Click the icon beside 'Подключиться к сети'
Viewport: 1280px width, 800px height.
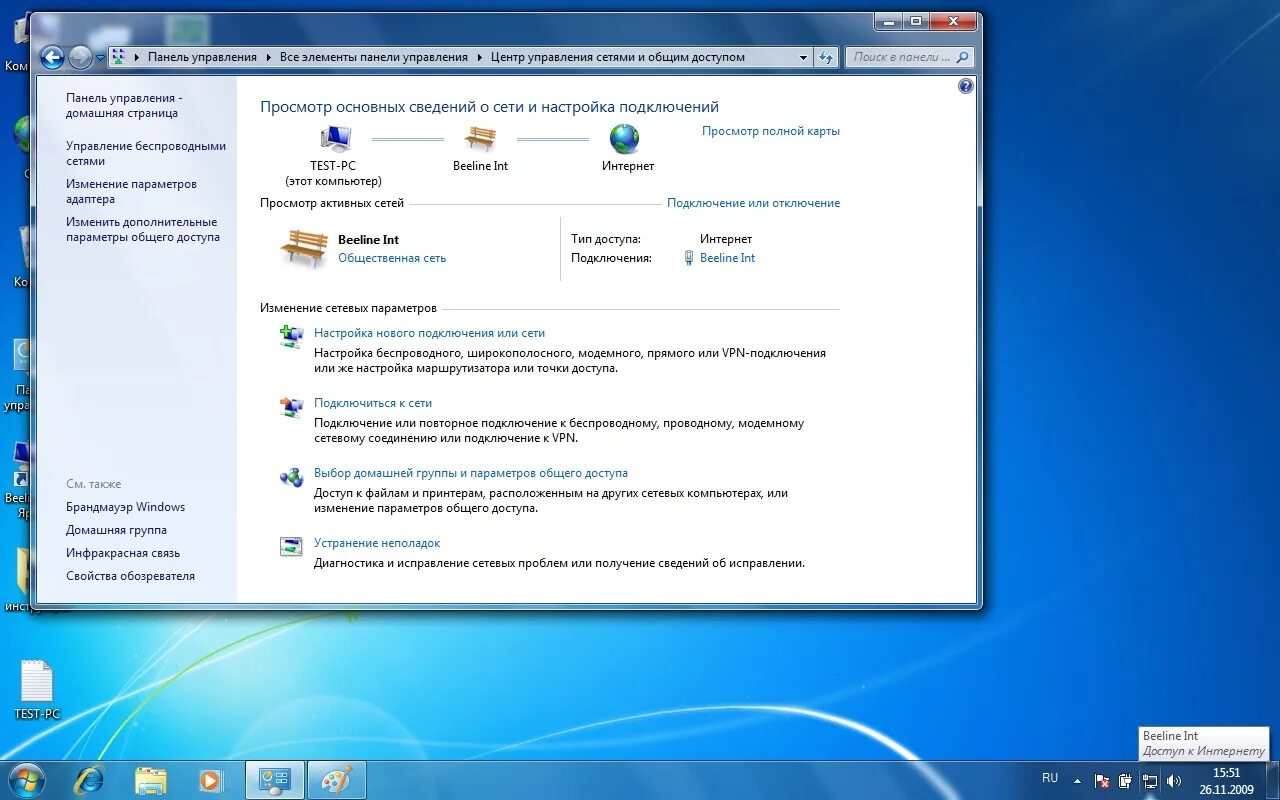(x=291, y=407)
